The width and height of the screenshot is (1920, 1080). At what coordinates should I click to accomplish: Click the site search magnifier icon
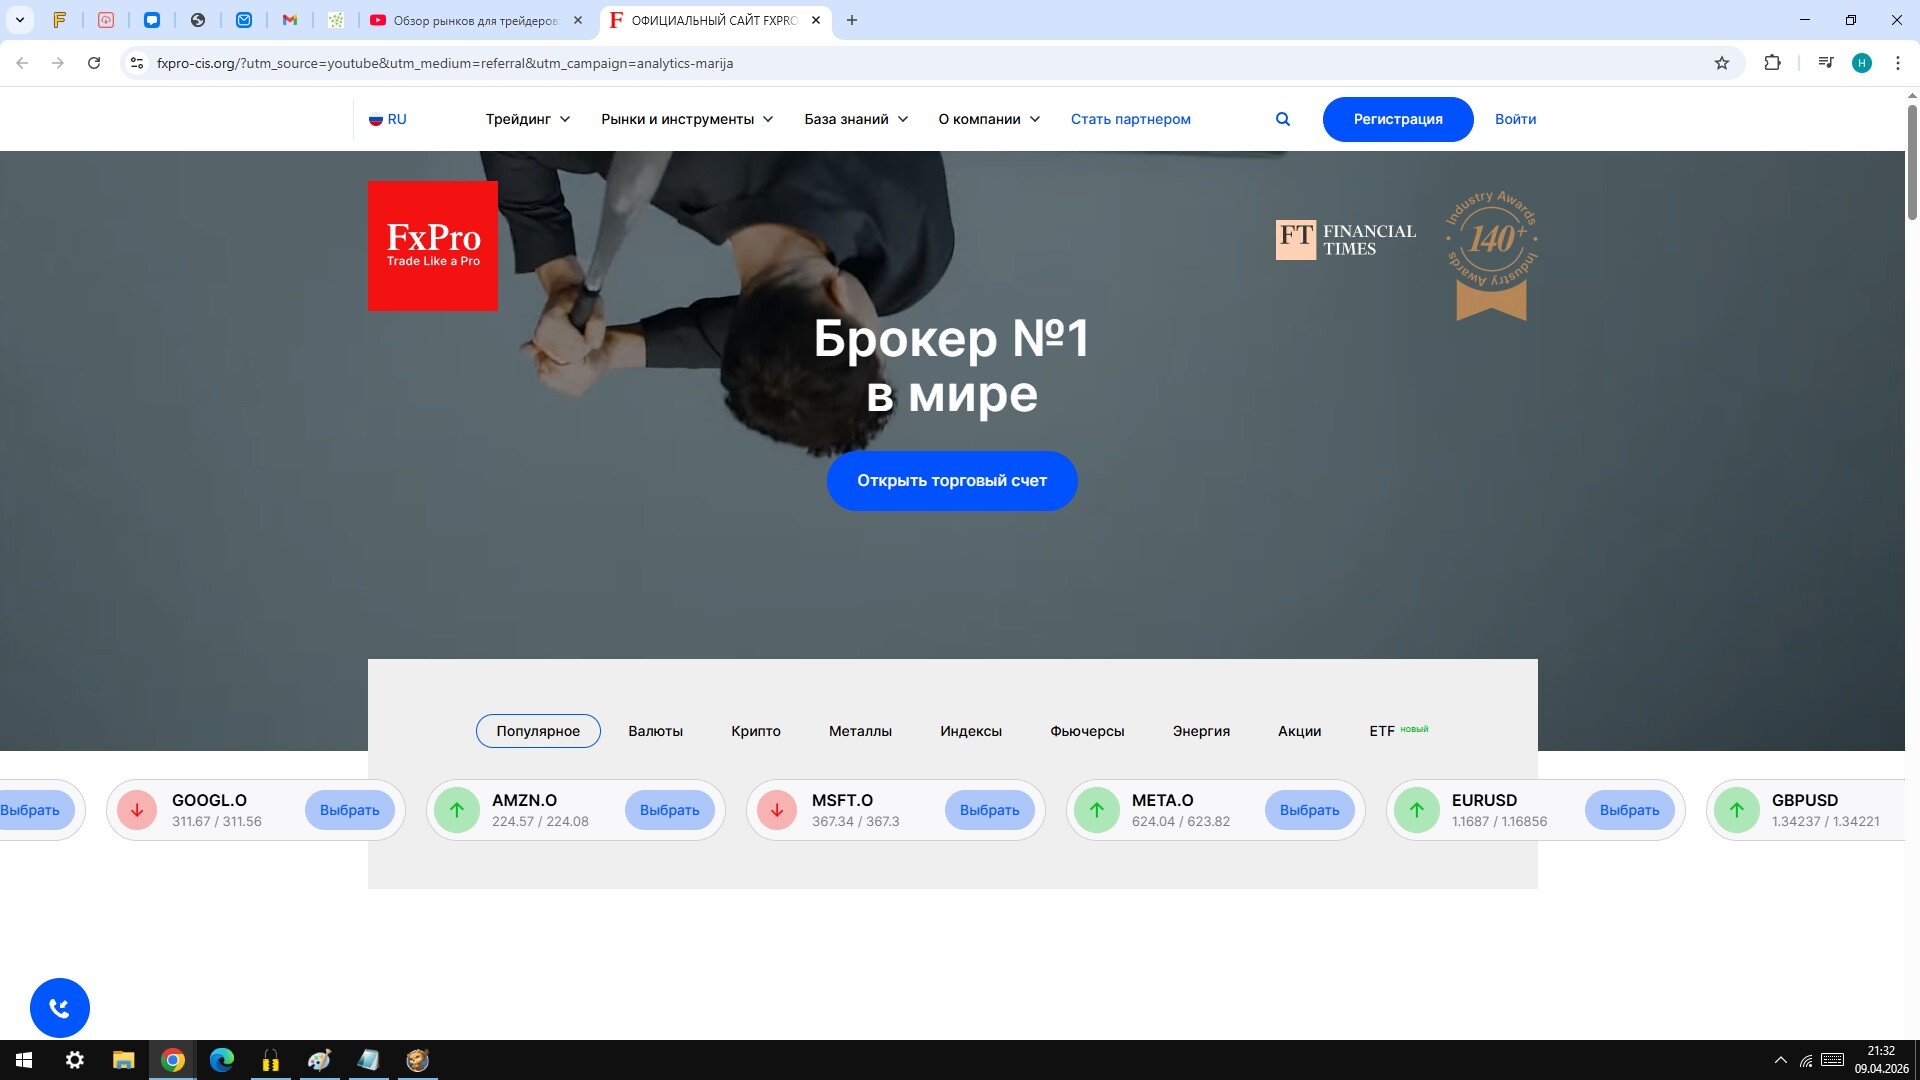[x=1283, y=119]
